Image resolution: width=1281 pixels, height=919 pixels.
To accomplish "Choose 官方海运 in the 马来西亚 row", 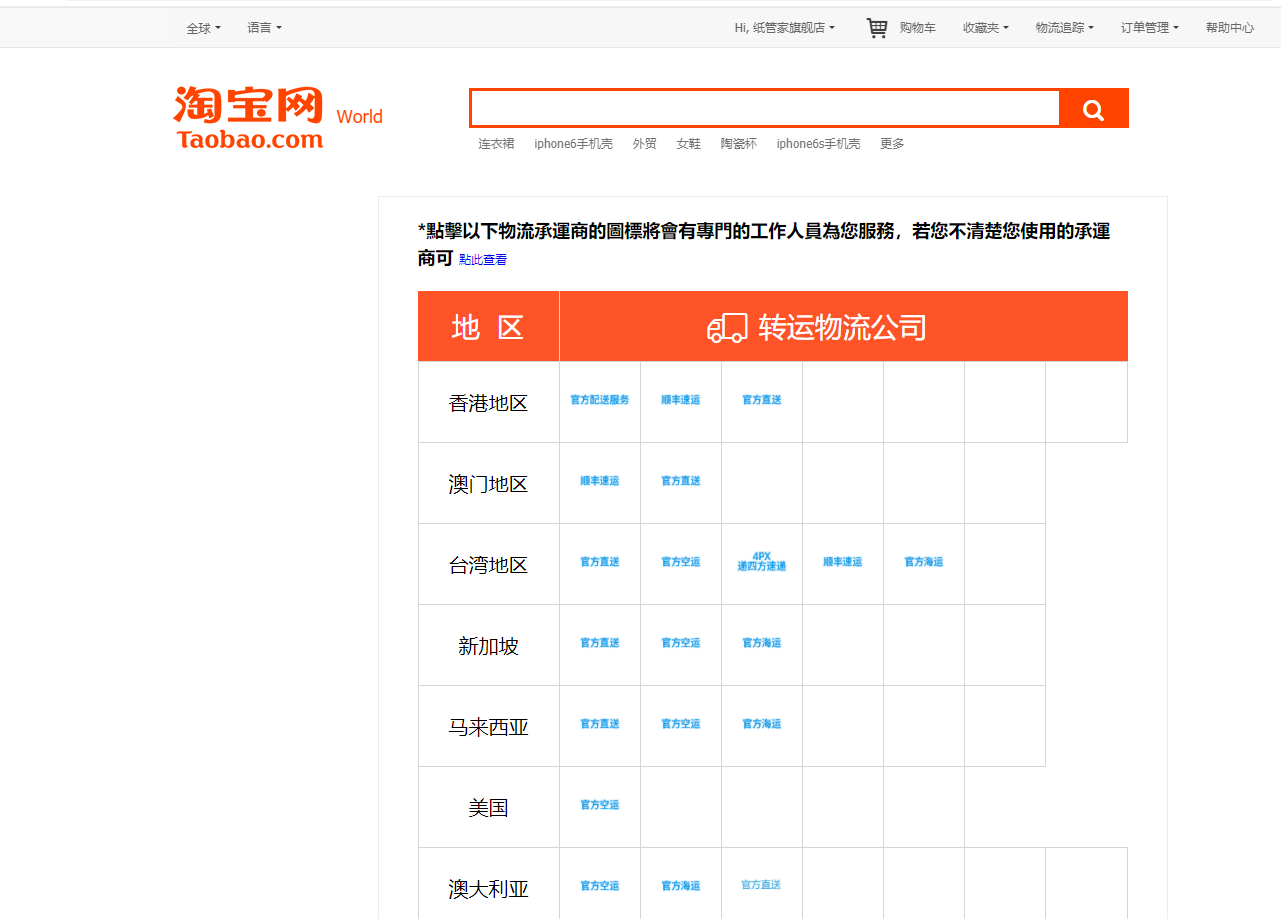I will click(762, 724).
